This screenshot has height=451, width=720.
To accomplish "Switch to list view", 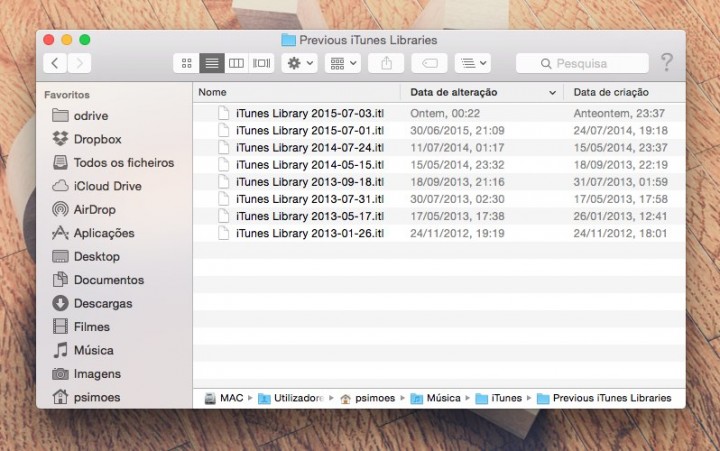I will [212, 63].
